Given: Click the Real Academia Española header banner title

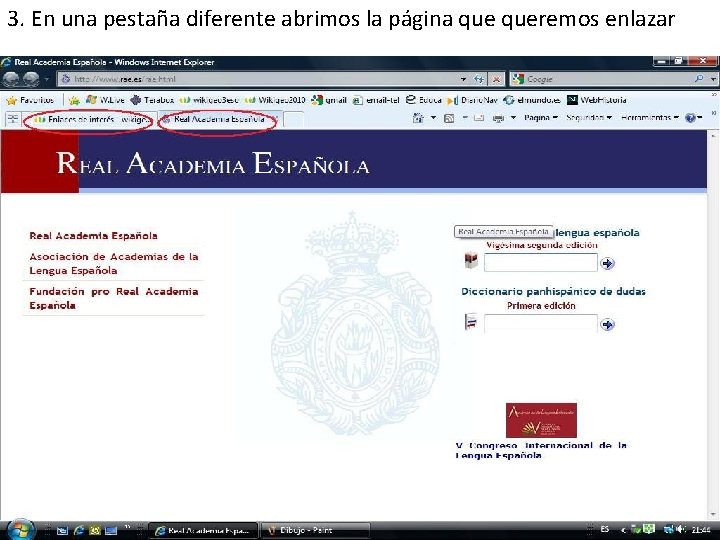Looking at the screenshot, I should (213, 163).
